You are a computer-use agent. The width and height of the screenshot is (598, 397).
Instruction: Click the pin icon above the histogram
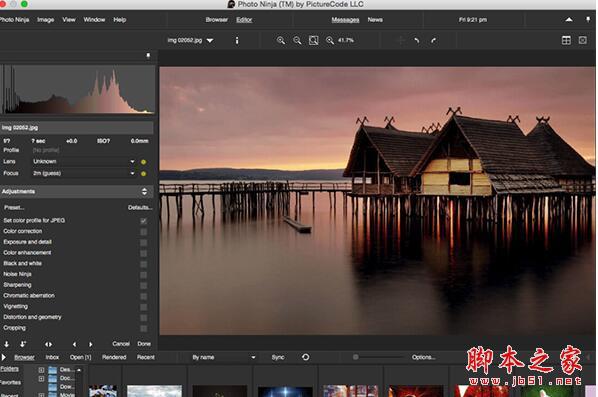[x=148, y=56]
